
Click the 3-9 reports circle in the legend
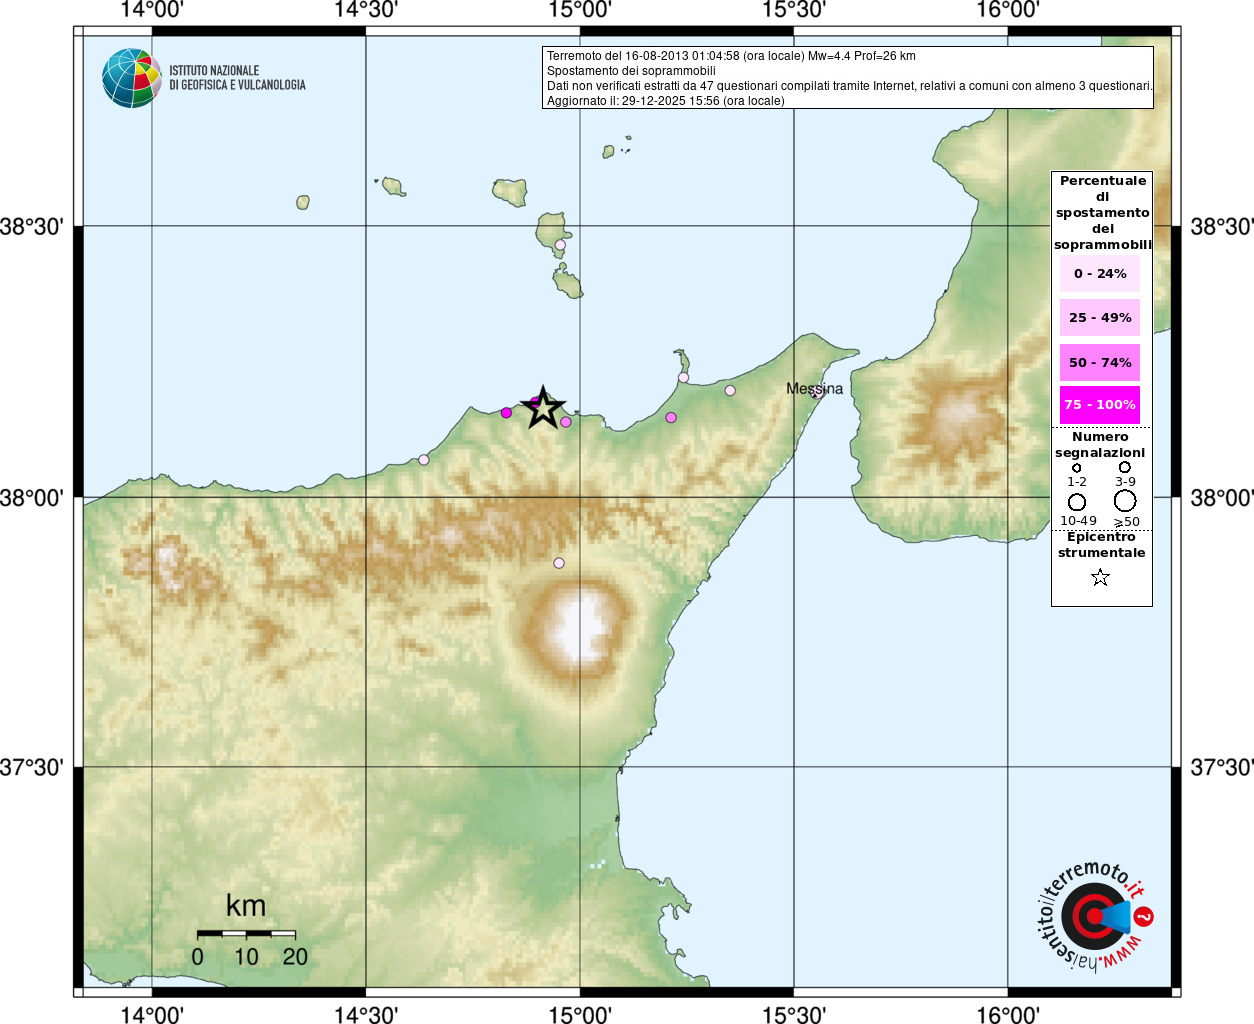tap(1125, 467)
